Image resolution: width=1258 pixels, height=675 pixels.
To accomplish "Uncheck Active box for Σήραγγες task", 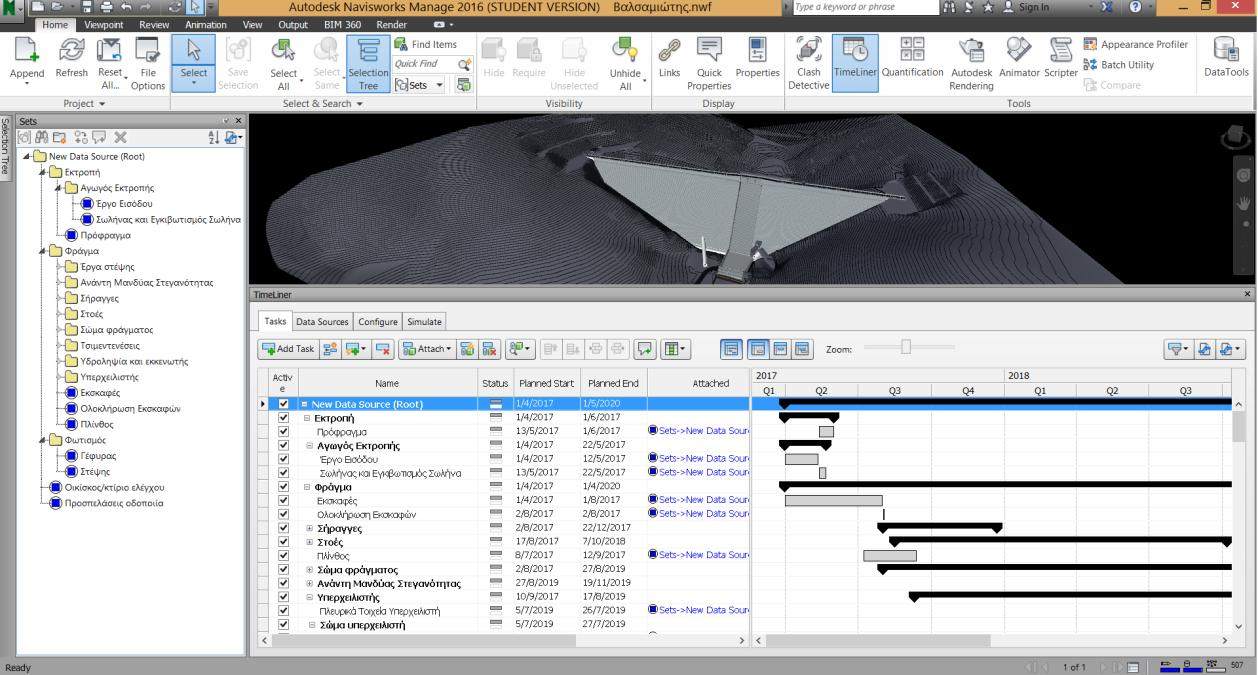I will [284, 527].
